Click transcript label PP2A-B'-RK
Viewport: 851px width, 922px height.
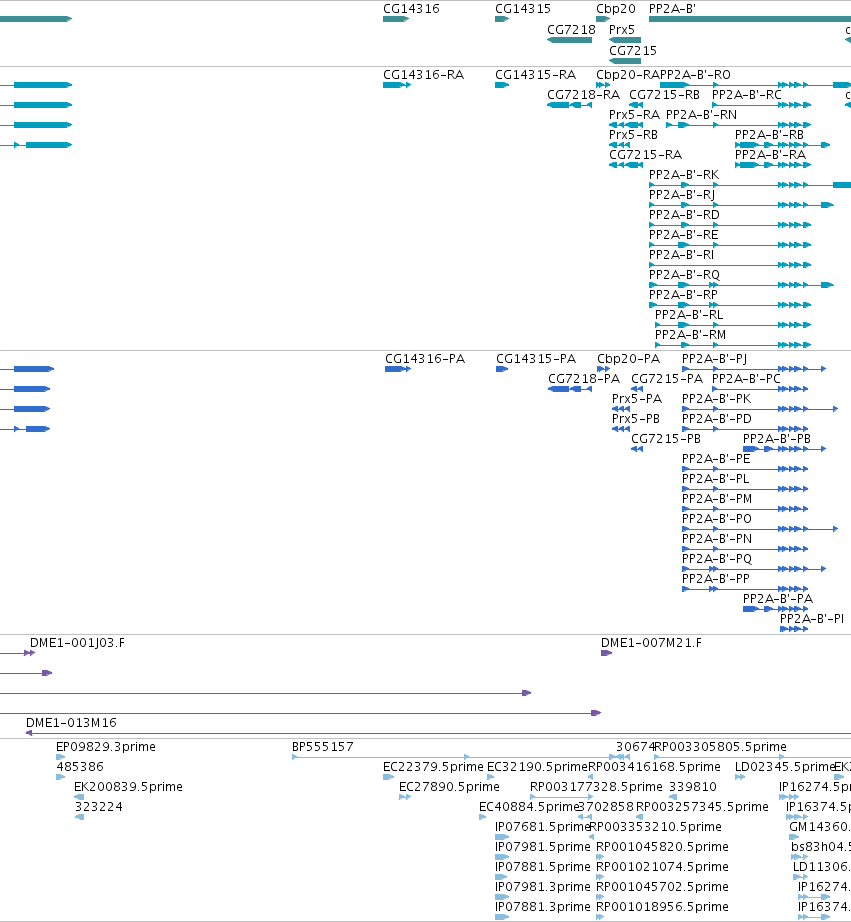684,175
